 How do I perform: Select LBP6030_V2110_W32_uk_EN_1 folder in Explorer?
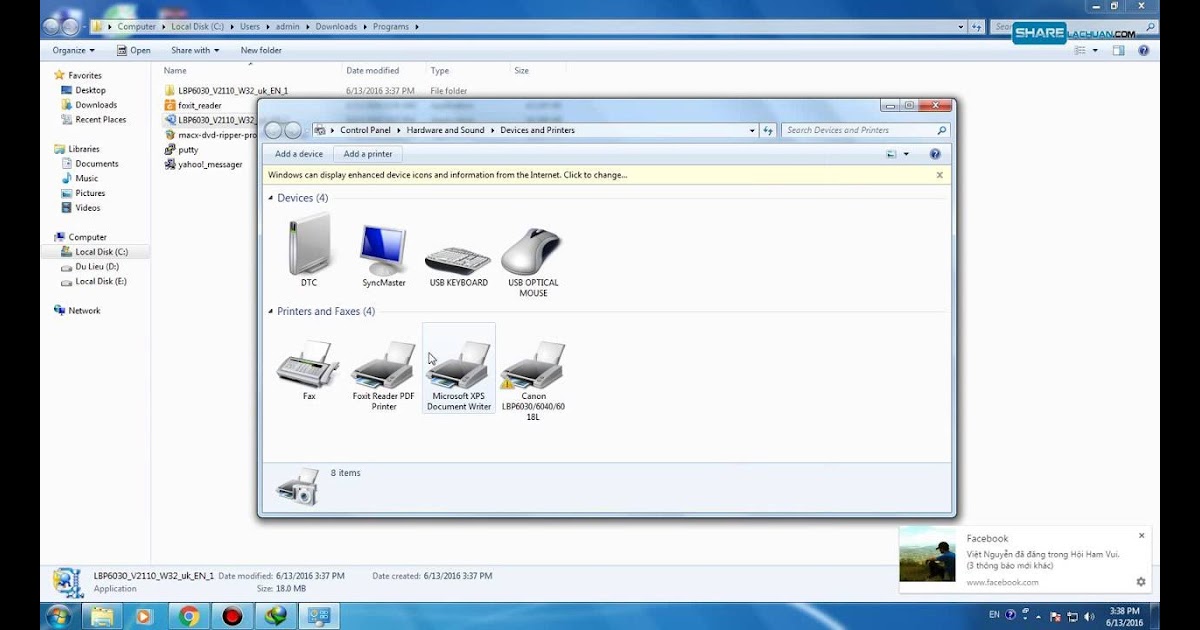233,91
